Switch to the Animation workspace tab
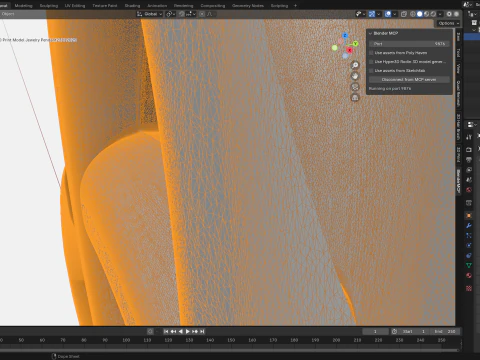The image size is (480, 360). (x=157, y=6)
